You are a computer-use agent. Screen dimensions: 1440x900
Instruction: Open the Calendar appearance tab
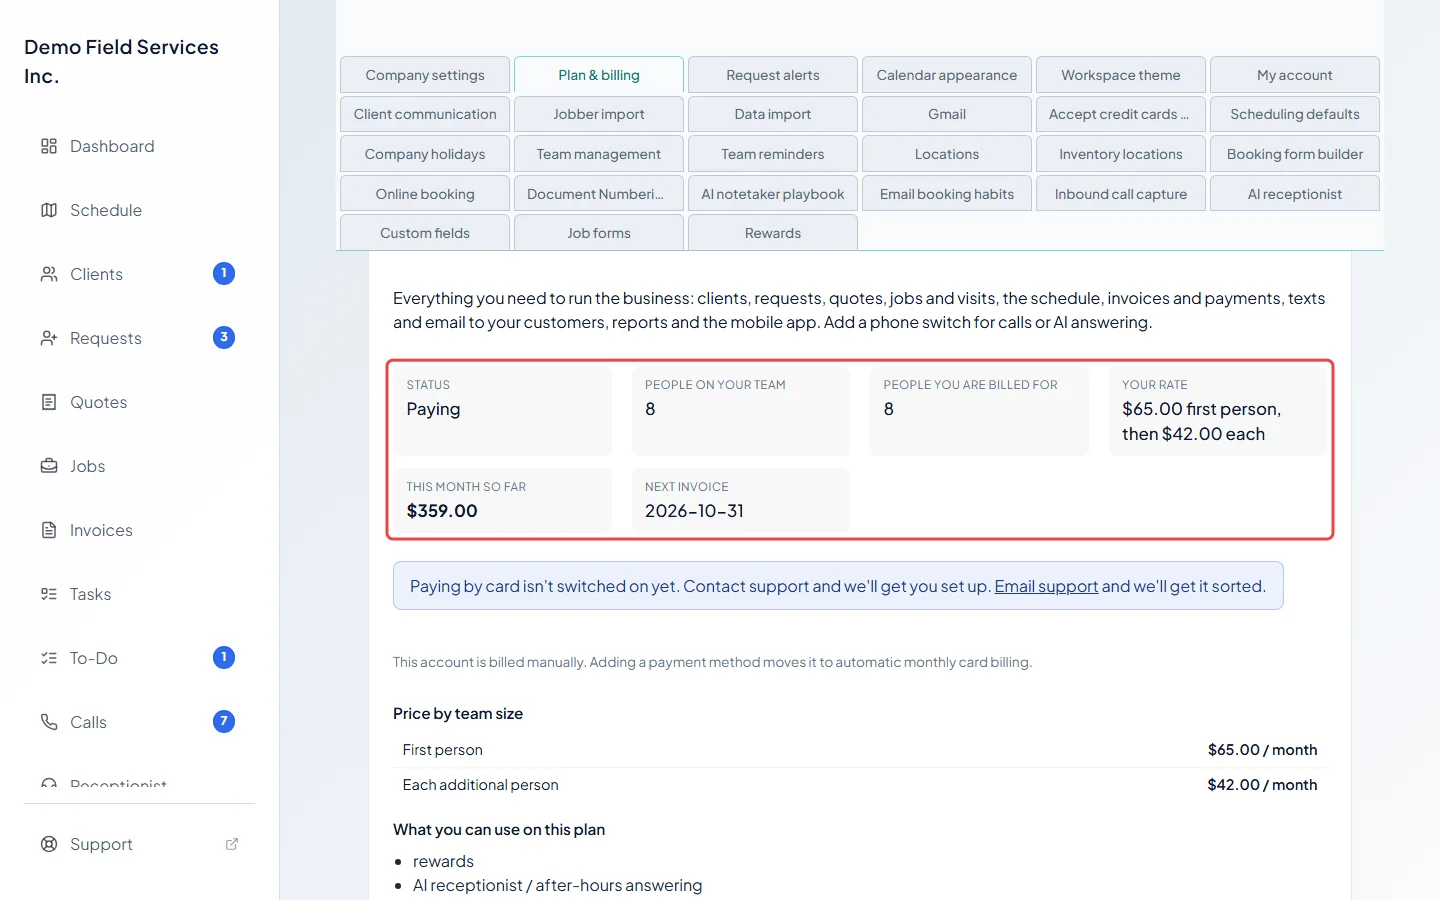pos(947,75)
